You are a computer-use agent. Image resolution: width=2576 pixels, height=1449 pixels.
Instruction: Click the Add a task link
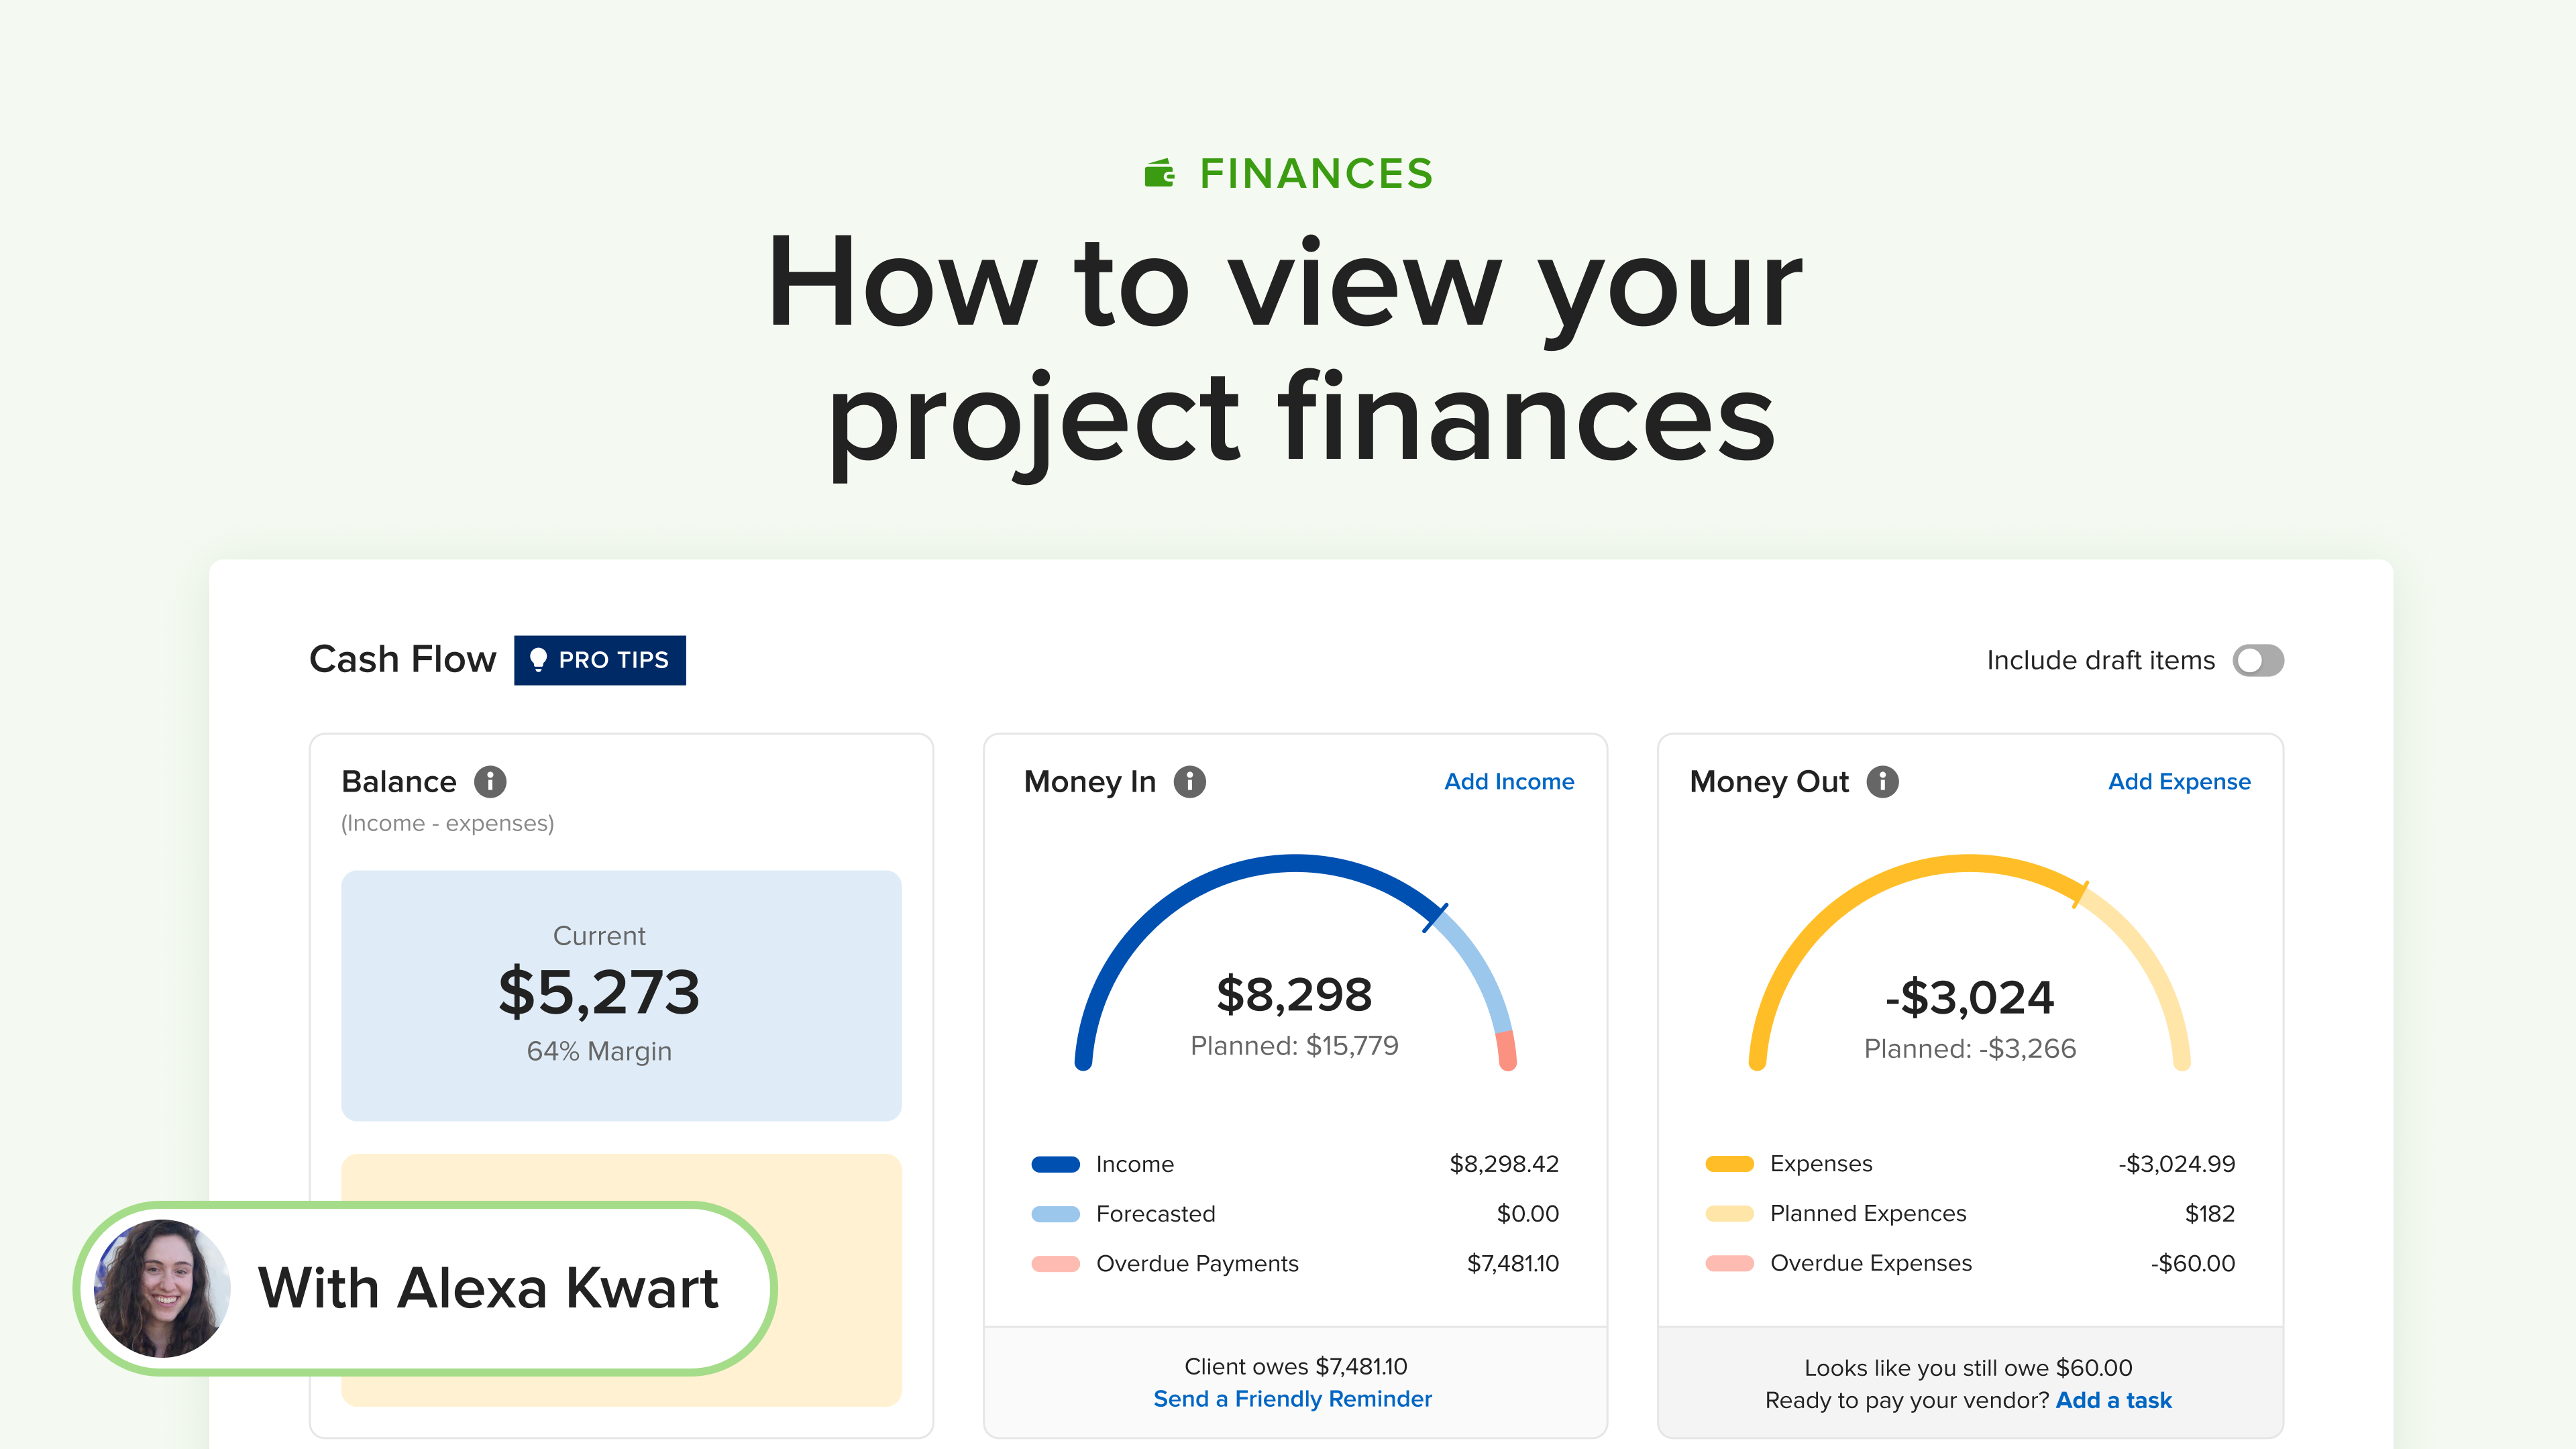tap(2113, 1400)
